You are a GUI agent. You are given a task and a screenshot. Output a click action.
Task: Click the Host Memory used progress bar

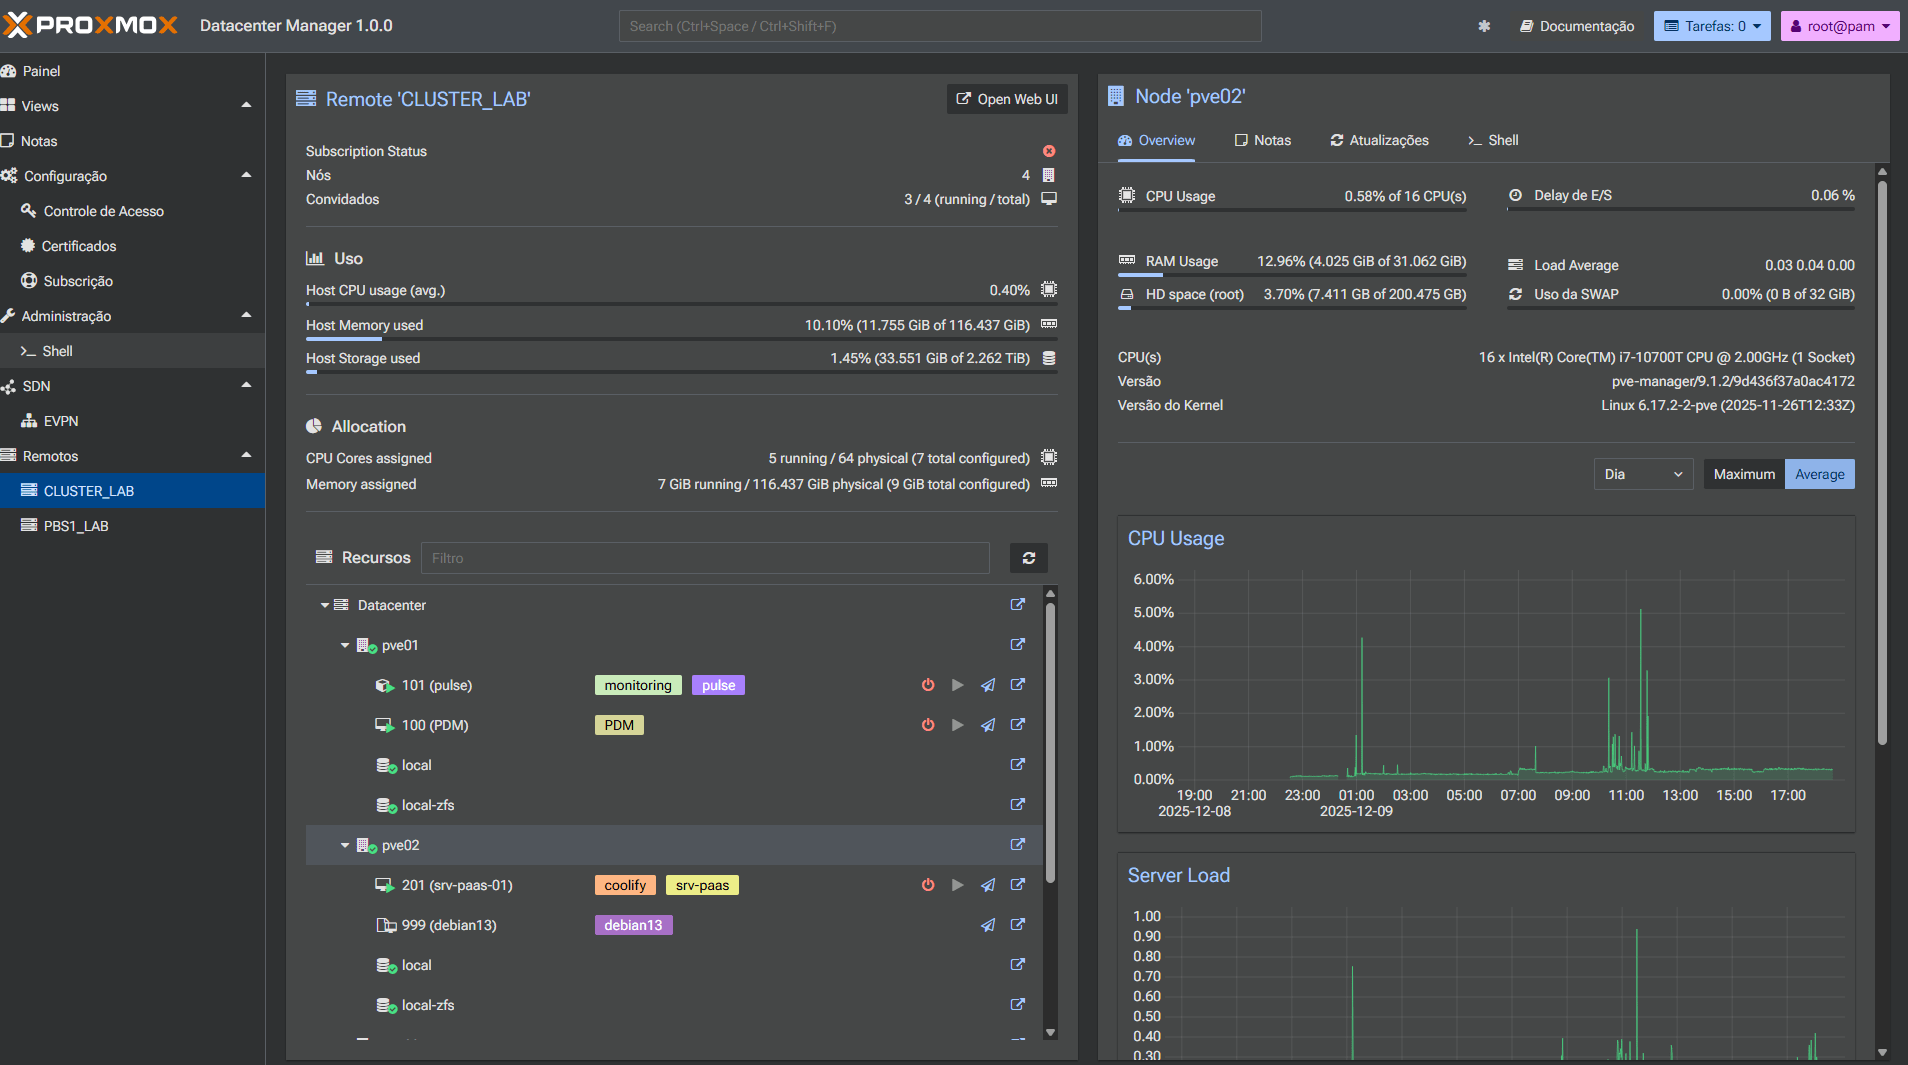click(681, 339)
